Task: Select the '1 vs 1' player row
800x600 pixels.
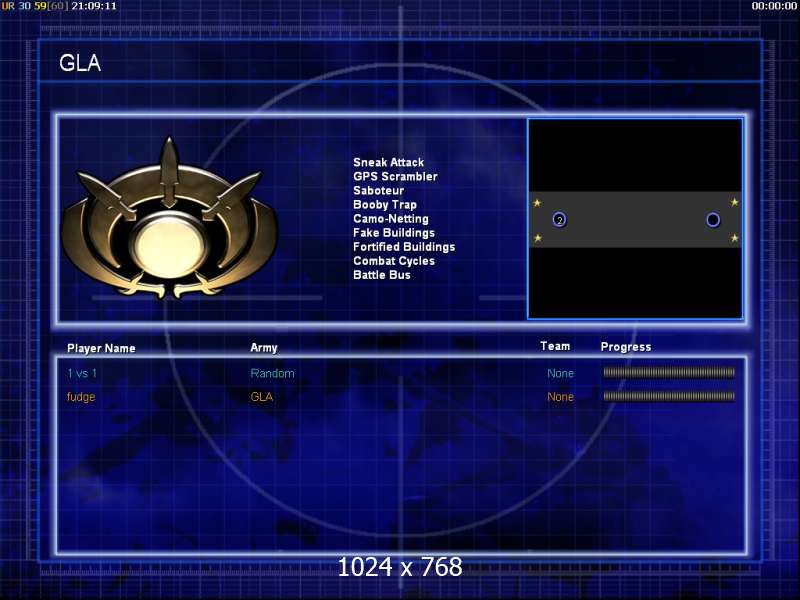Action: coord(401,373)
